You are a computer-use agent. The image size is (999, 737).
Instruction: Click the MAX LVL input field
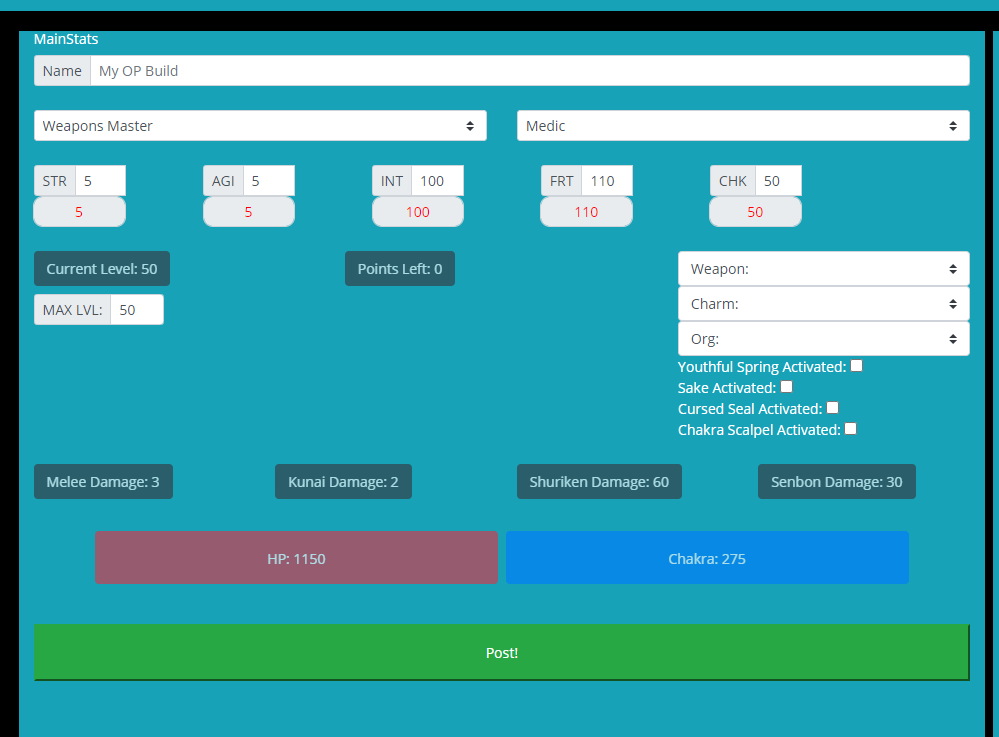click(x=137, y=310)
